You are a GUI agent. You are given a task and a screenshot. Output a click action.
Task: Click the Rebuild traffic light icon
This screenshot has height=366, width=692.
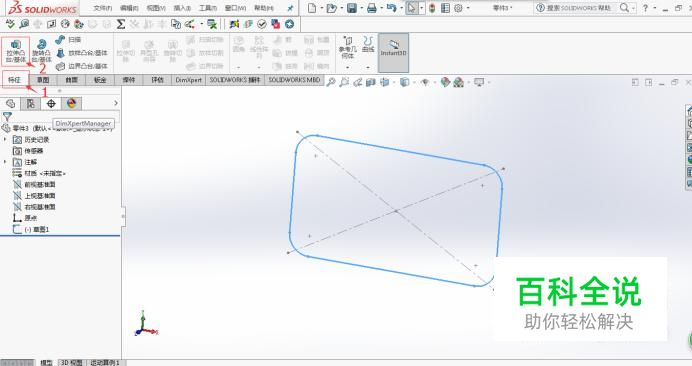click(432, 8)
